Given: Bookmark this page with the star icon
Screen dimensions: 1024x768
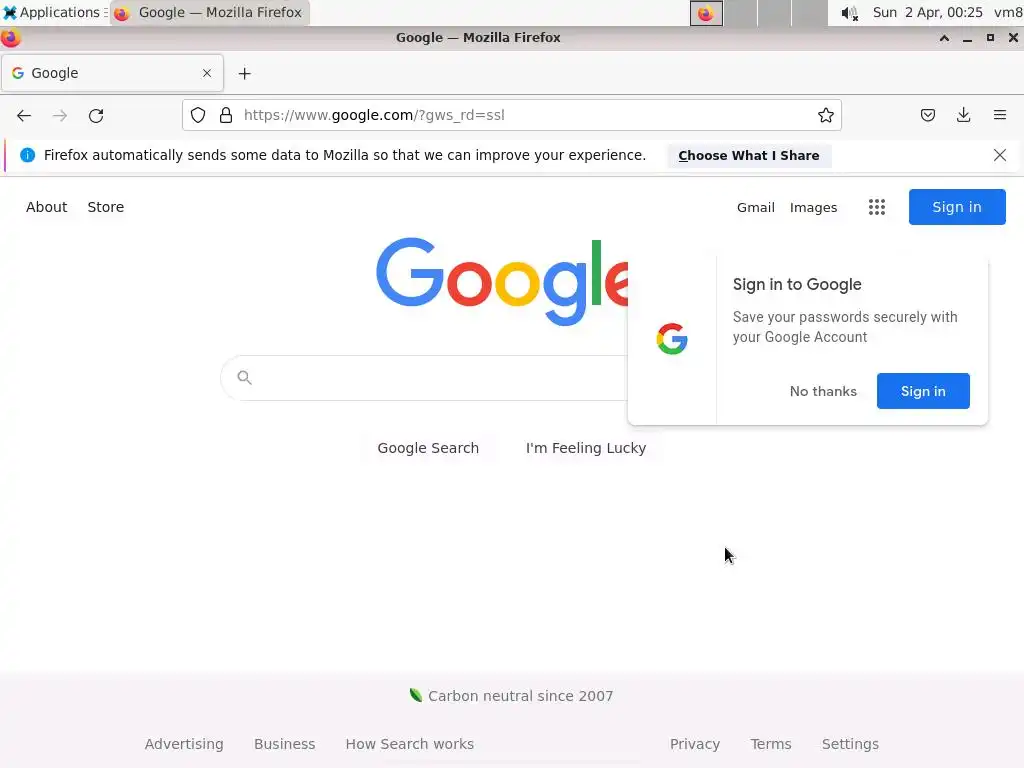Looking at the screenshot, I should click(x=825, y=115).
